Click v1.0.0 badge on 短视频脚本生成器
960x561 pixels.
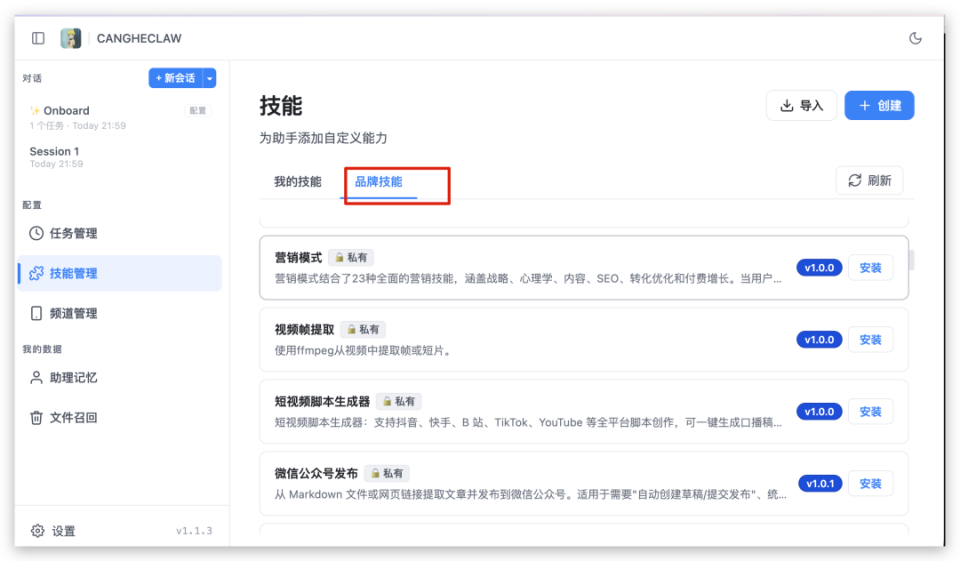click(819, 412)
